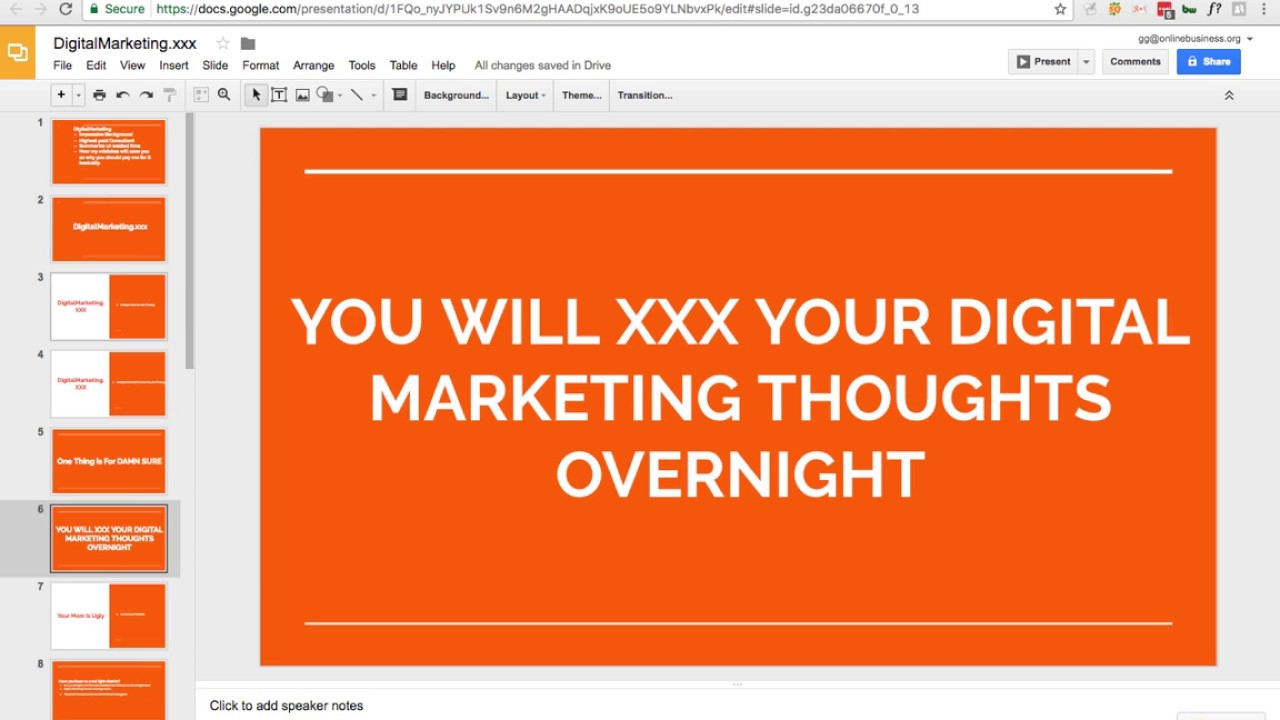Select slide 5 'One Thing Is For DAMN SURE'
Viewport: 1280px width, 720px height.
tap(109, 461)
